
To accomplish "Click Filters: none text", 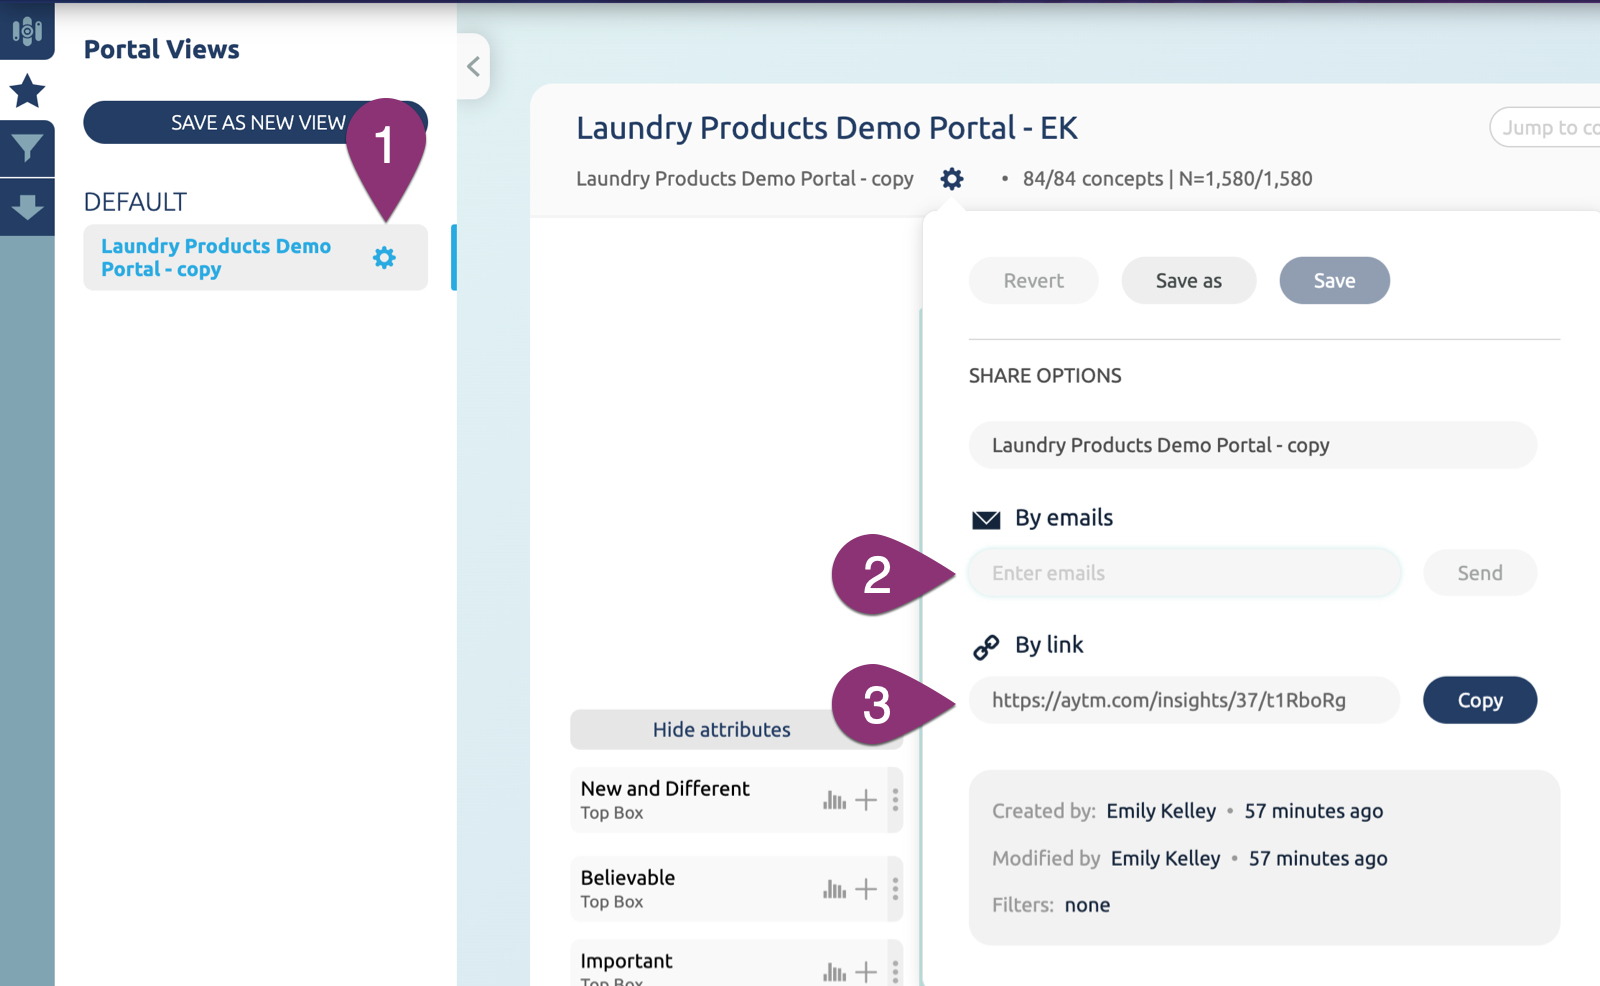I will point(1051,905).
